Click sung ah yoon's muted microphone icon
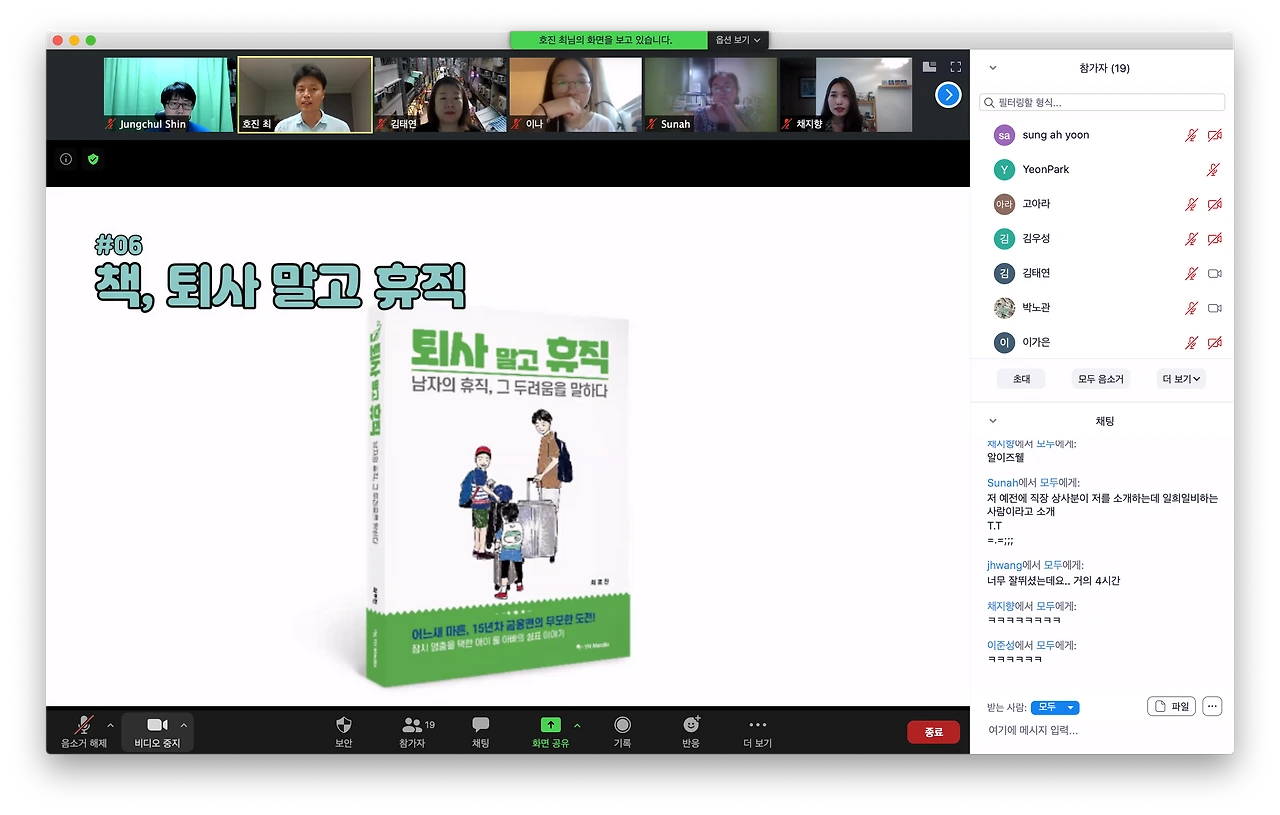This screenshot has height=815, width=1280. 1191,135
